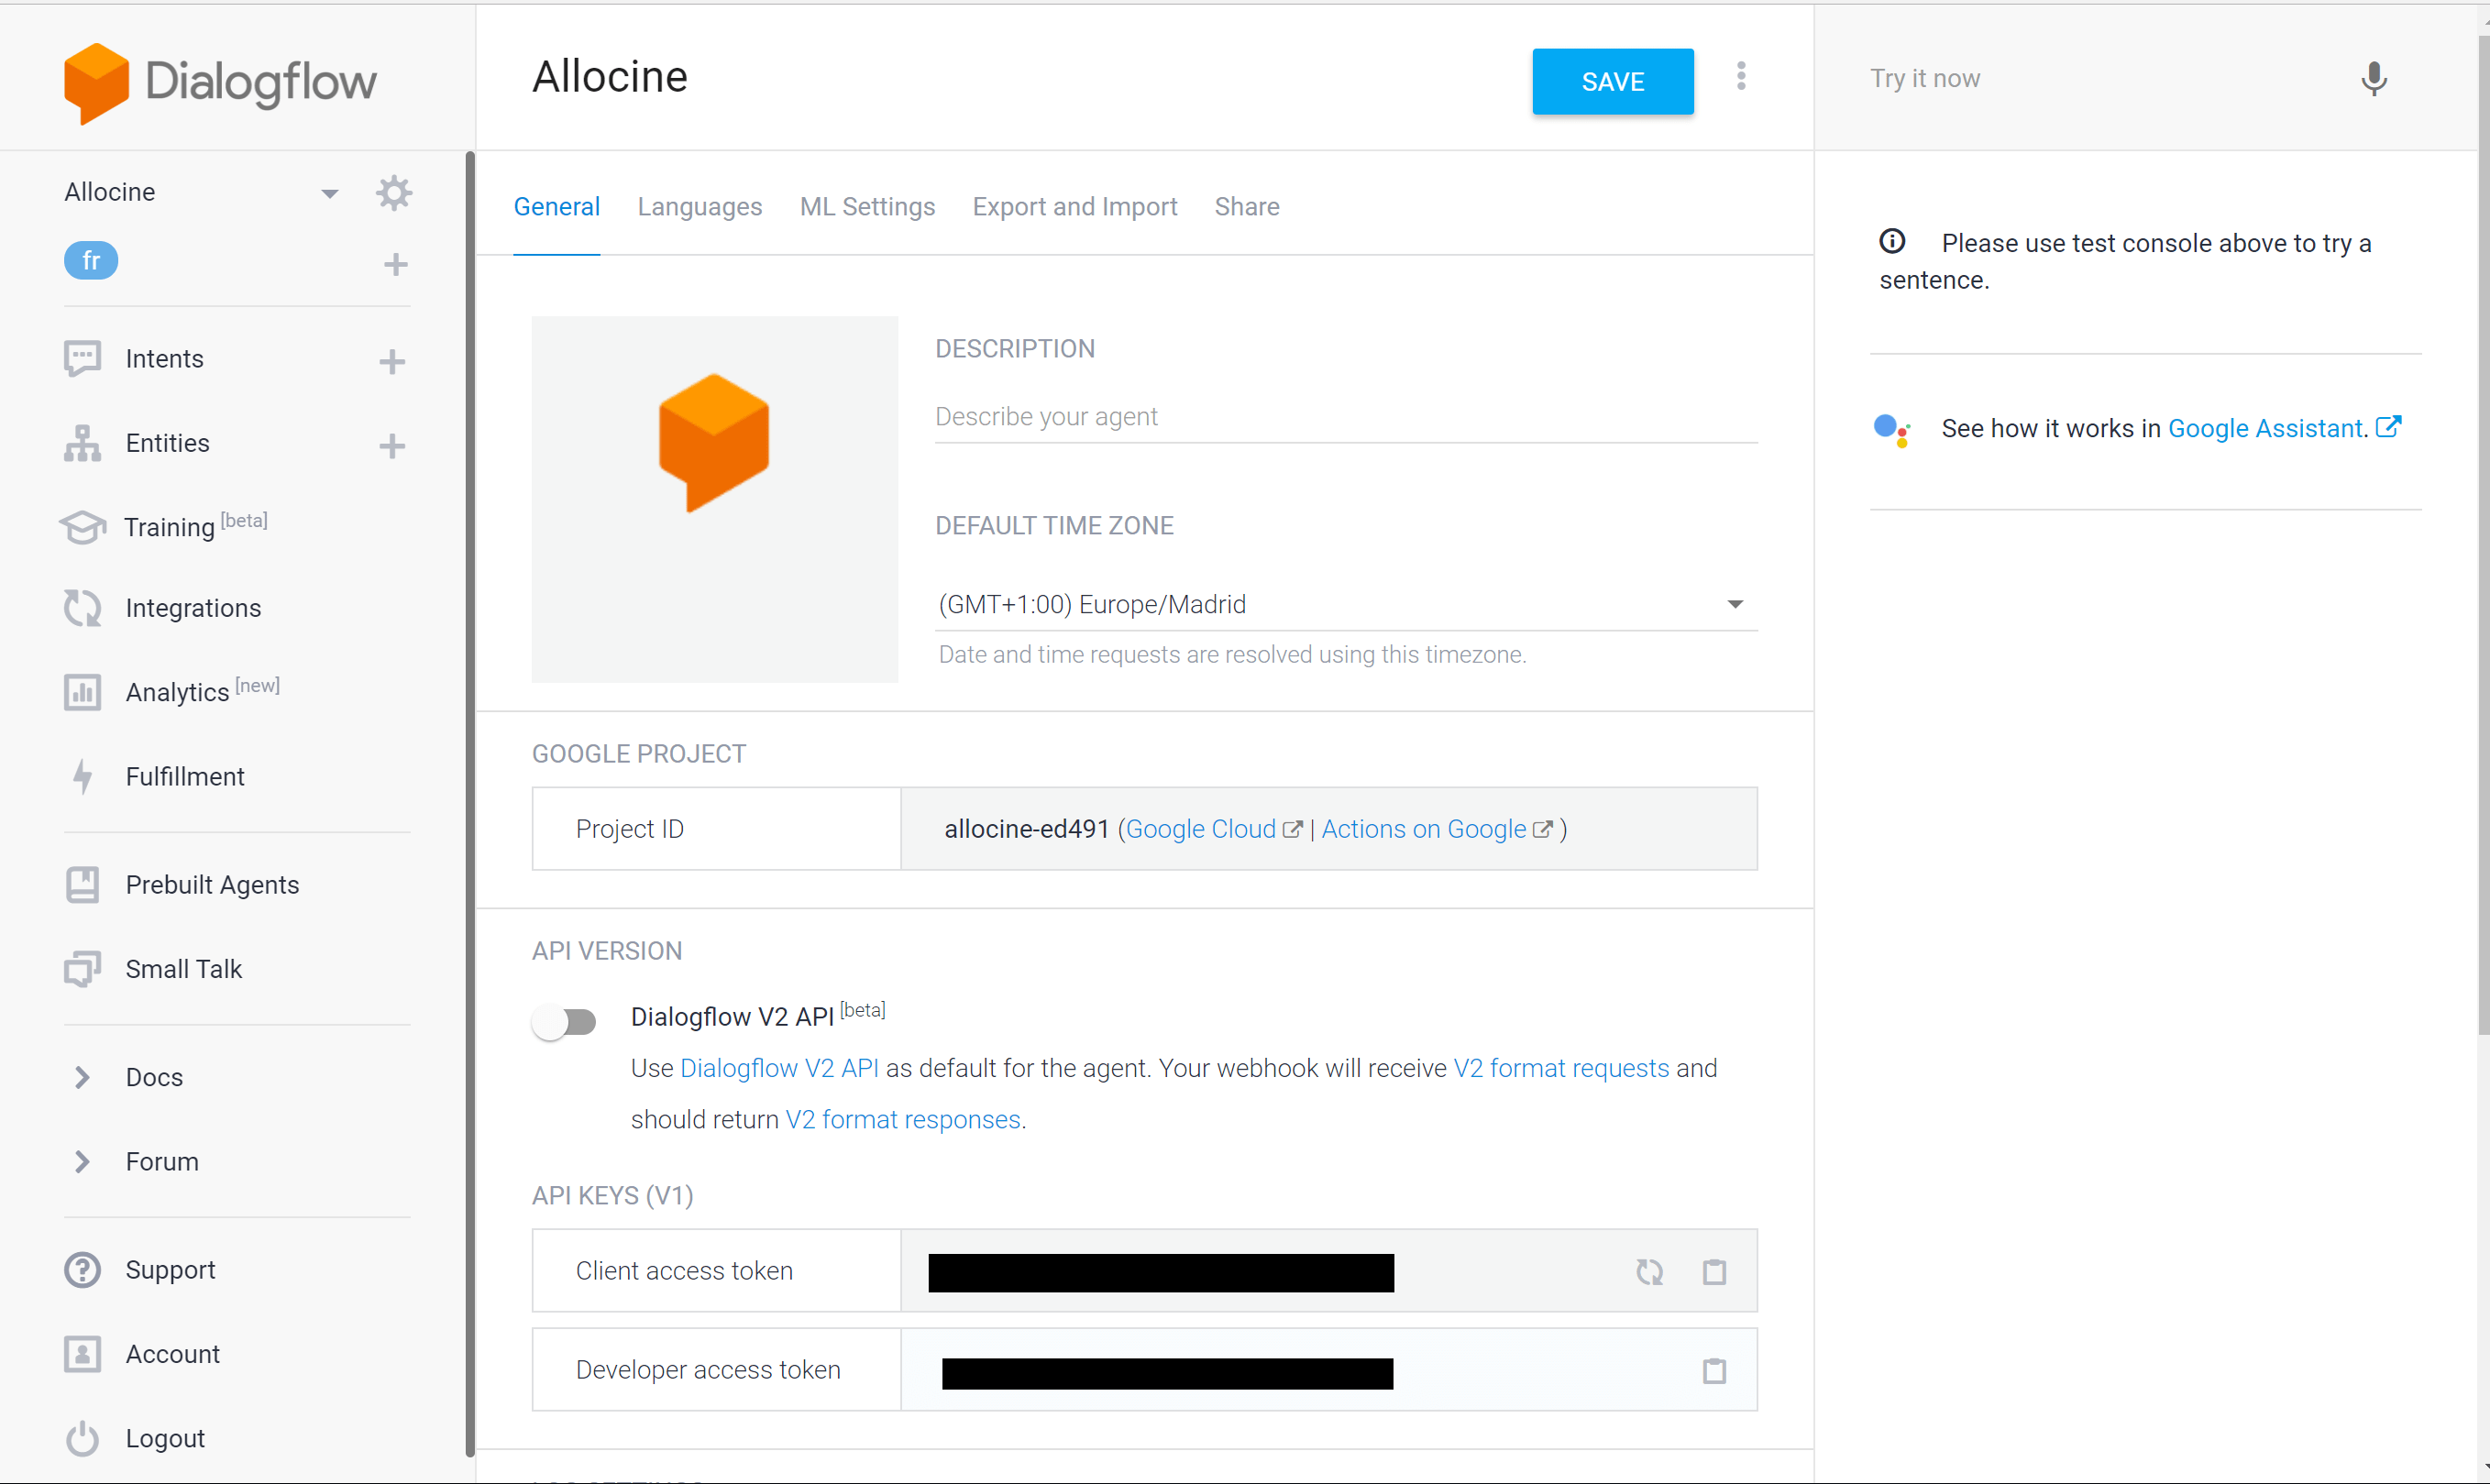The height and width of the screenshot is (1484, 2490).
Task: Click the Account sidebar label
Action: [x=172, y=1354]
